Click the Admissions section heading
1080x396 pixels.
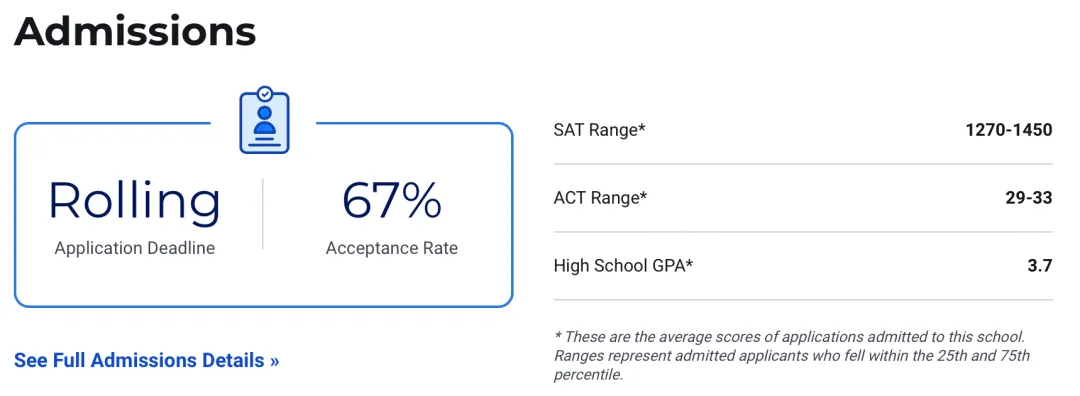pyautogui.click(x=135, y=32)
